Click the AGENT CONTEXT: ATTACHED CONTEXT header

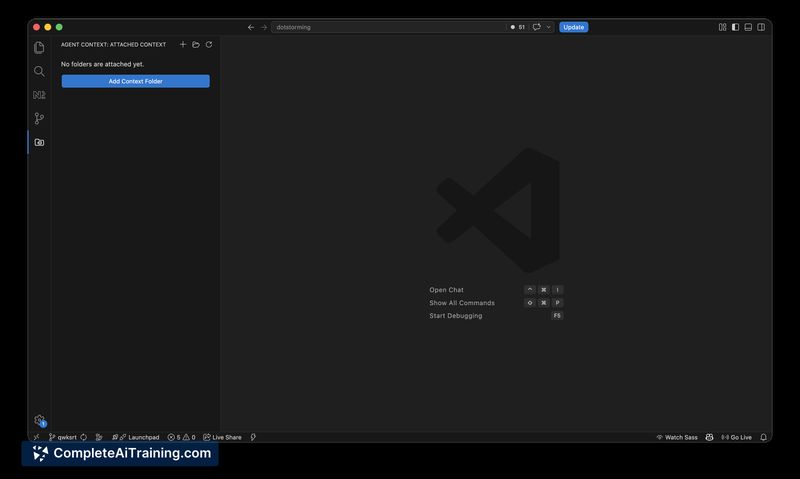[x=113, y=44]
